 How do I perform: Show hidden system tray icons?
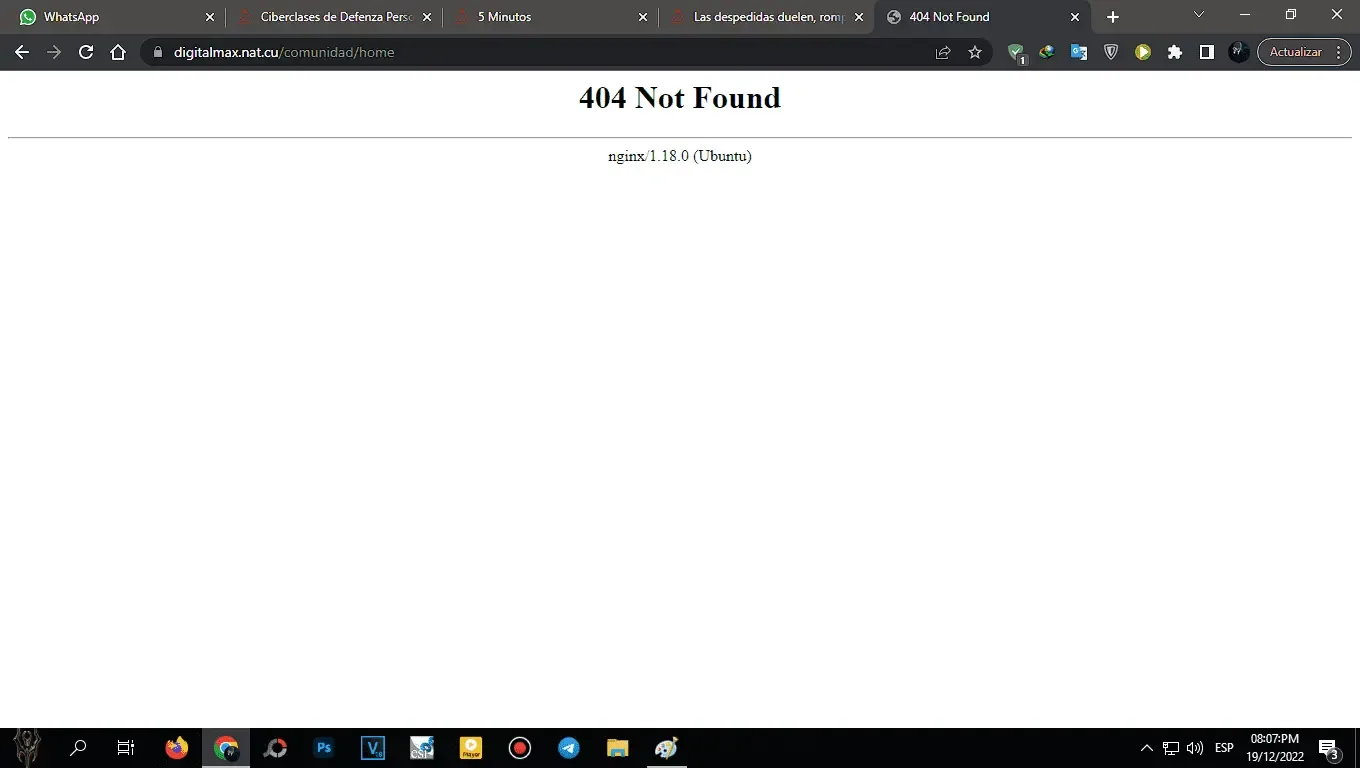click(x=1147, y=748)
